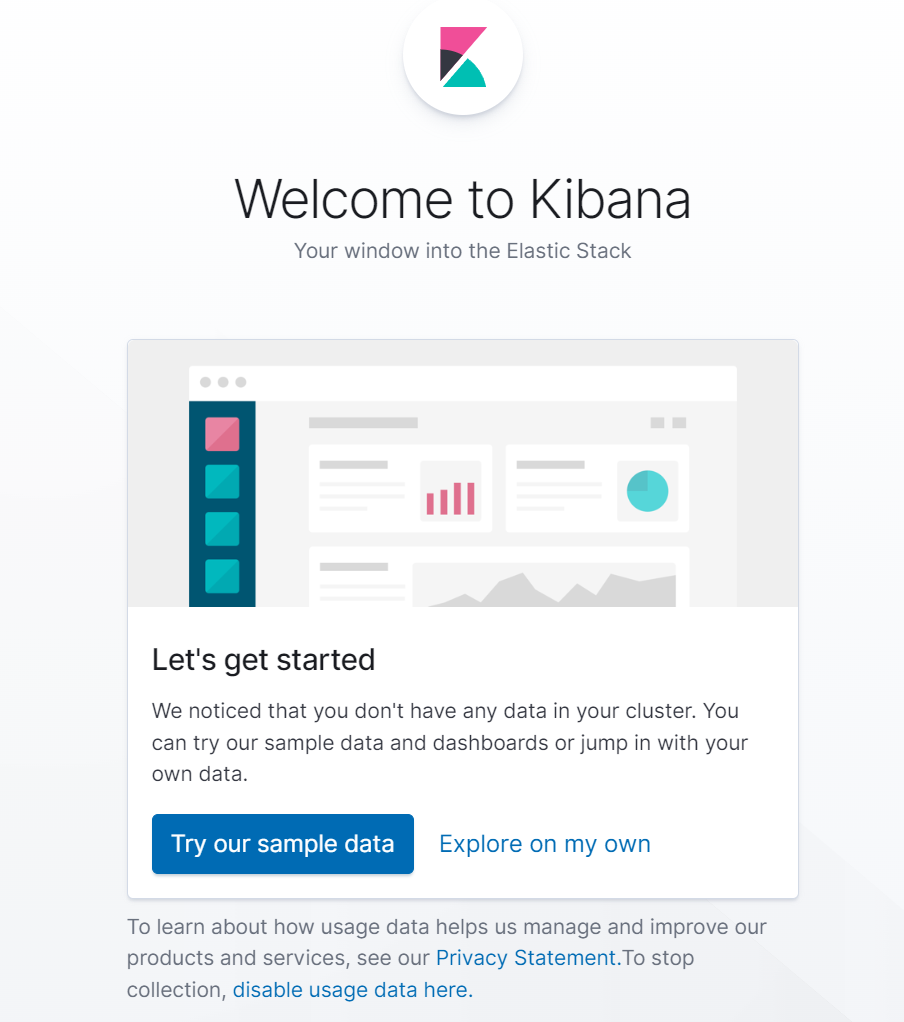Screen dimensions: 904x1022
Task: Click the Elastic Stack tagline text
Action: [462, 250]
